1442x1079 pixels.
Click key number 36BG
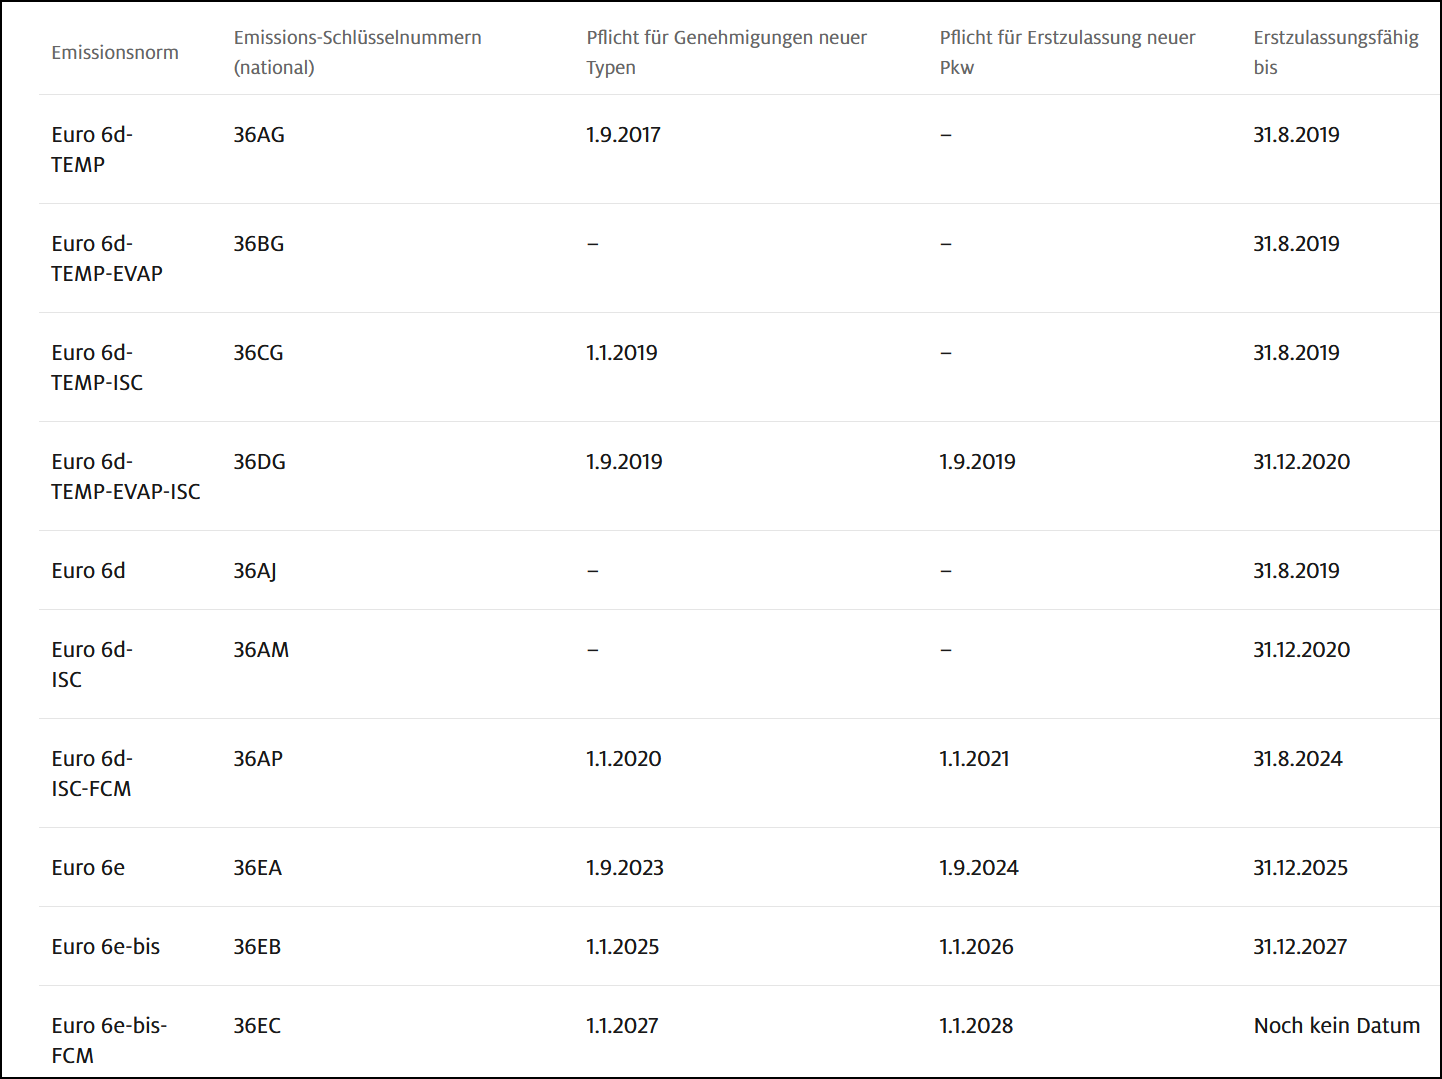tap(259, 244)
